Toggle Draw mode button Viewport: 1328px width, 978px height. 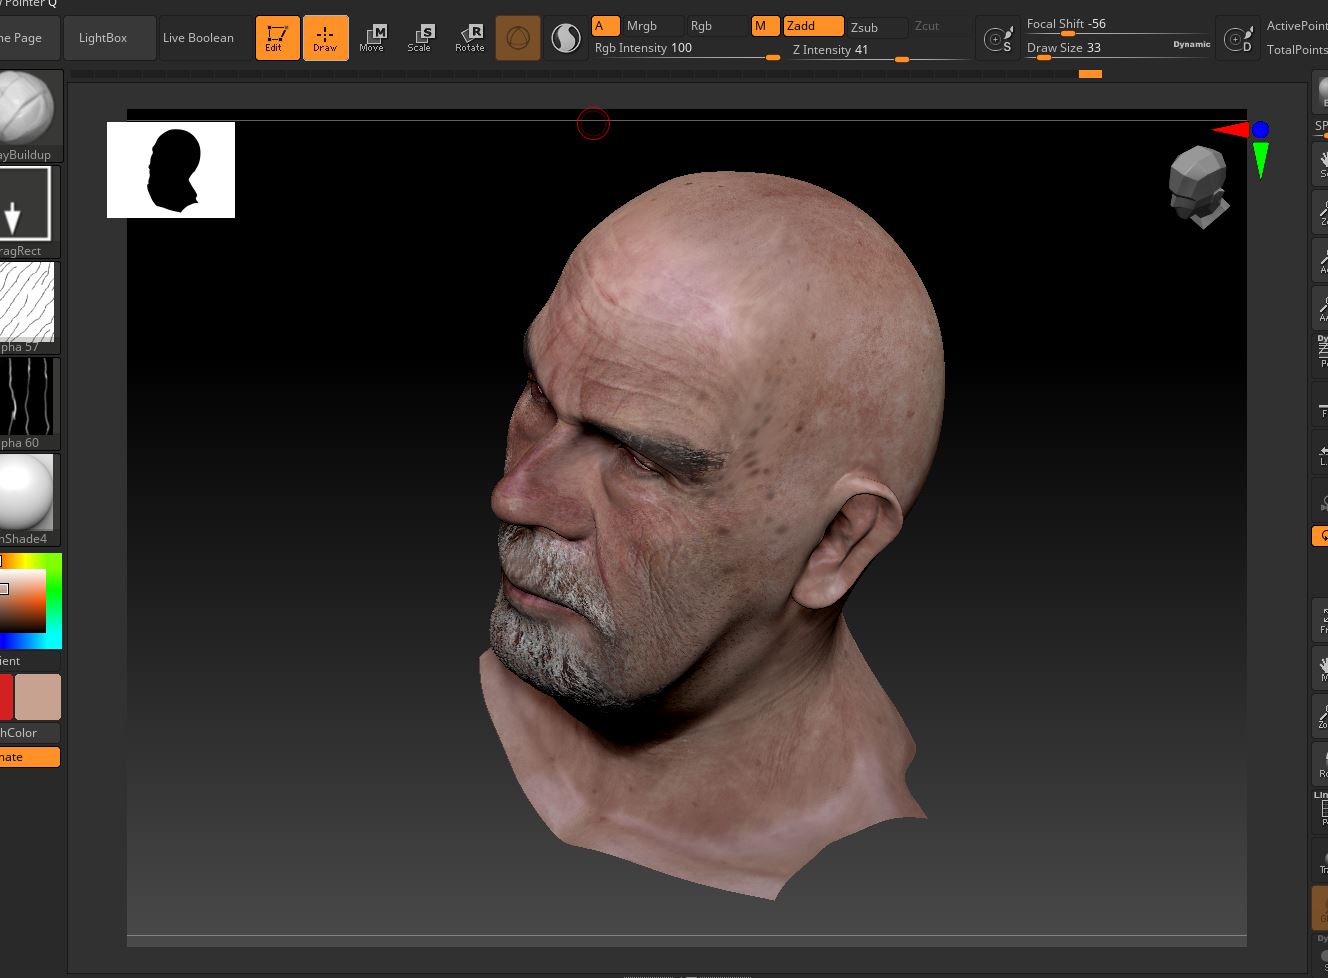(x=325, y=38)
